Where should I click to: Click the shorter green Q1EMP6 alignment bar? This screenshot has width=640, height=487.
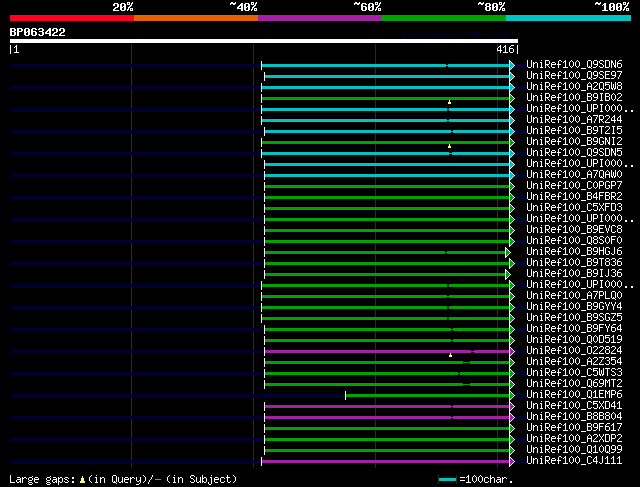pyautogui.click(x=427, y=396)
